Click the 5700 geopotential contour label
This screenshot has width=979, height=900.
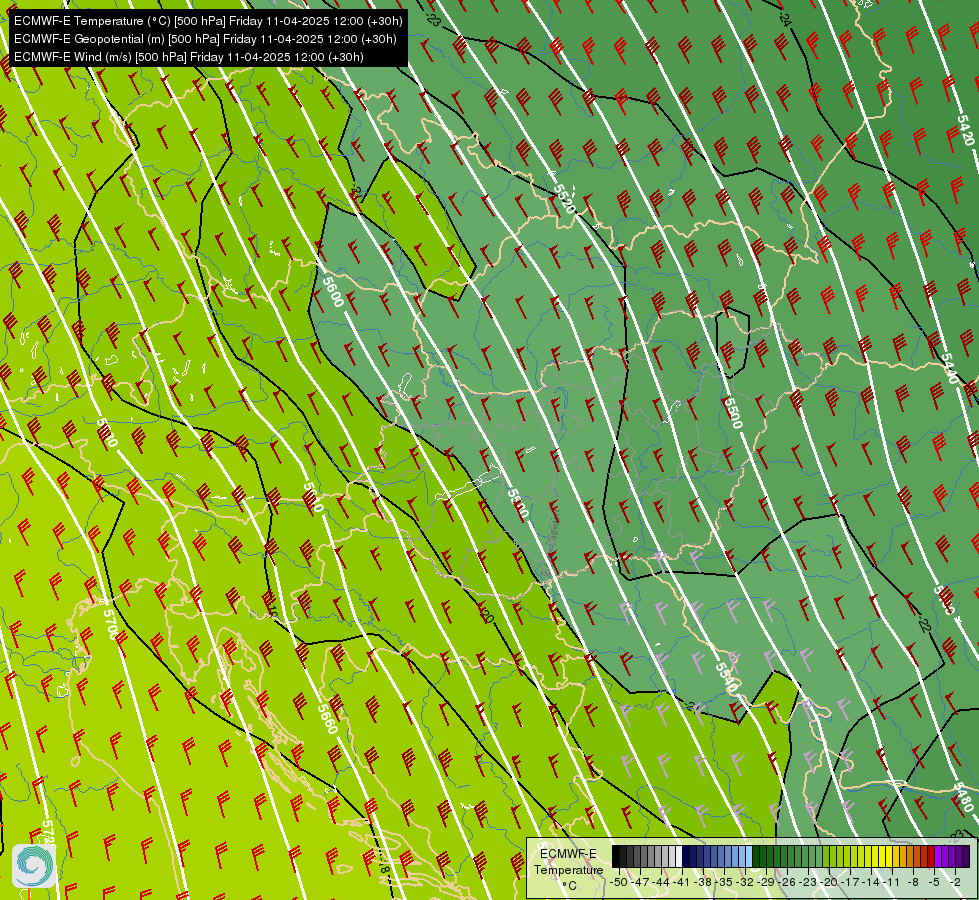110,624
